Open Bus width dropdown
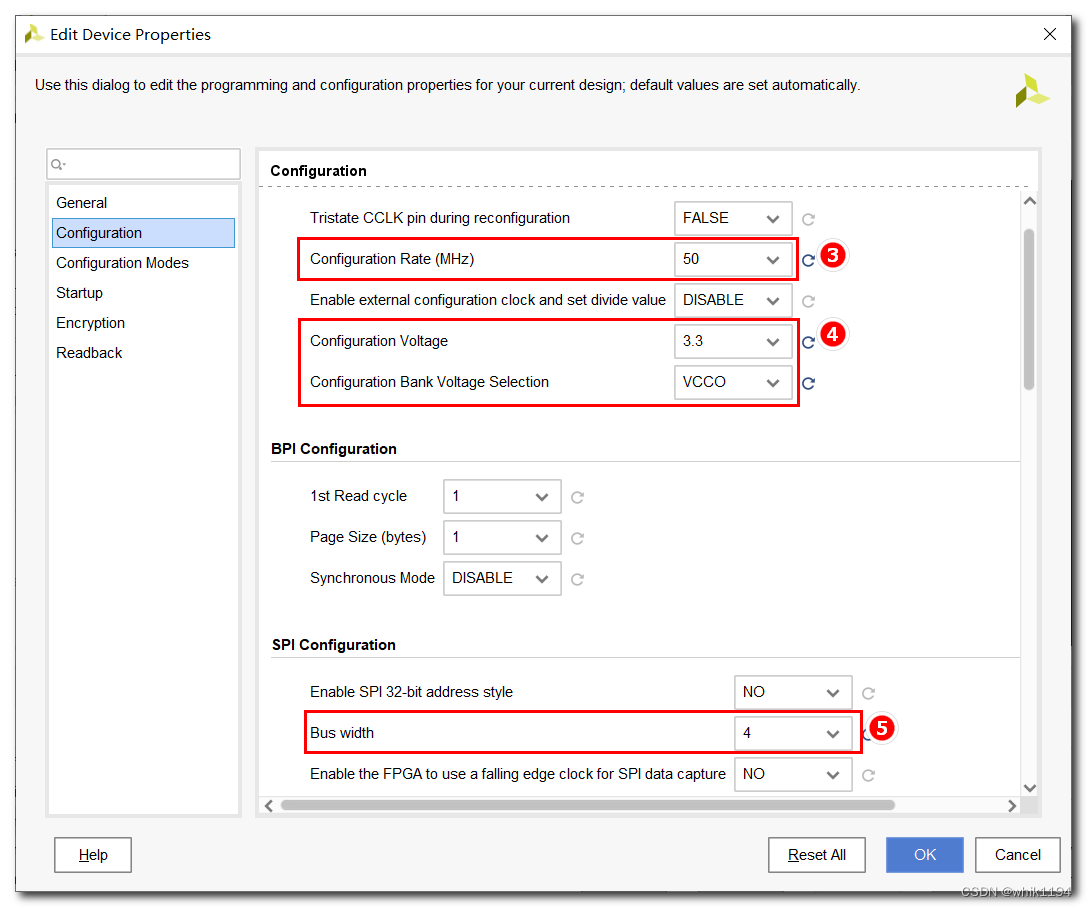The image size is (1087, 907). pos(793,733)
